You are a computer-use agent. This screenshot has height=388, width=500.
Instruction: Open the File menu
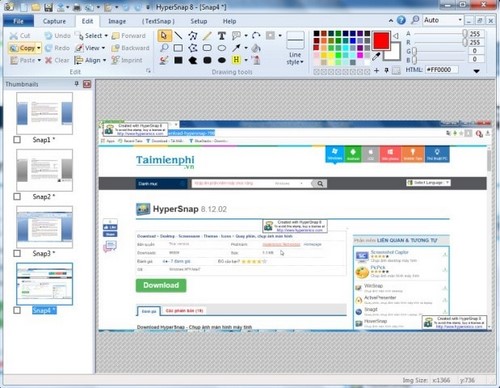(x=19, y=21)
